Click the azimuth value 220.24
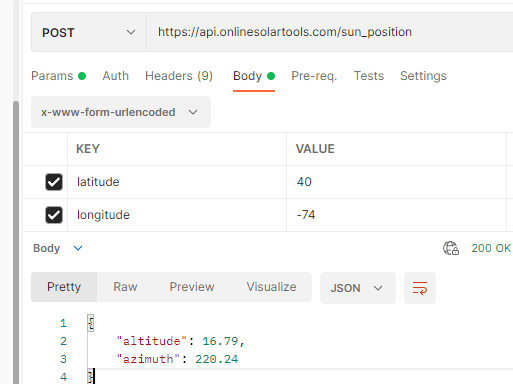Screen dimensions: 513x384 tap(217, 359)
